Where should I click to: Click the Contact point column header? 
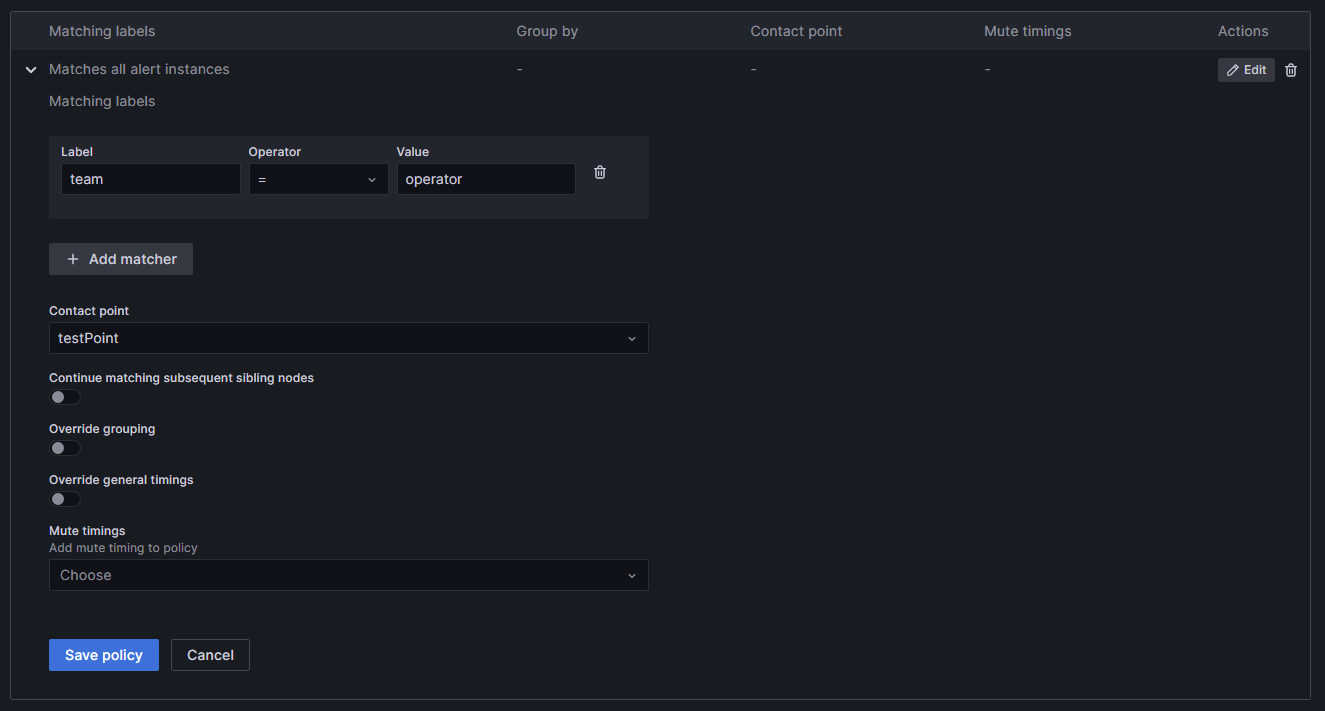(796, 31)
